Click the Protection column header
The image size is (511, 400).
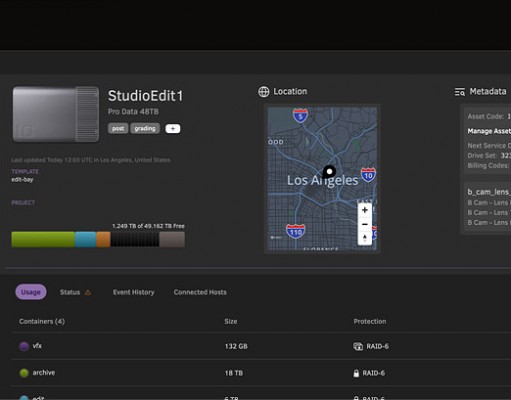(370, 321)
